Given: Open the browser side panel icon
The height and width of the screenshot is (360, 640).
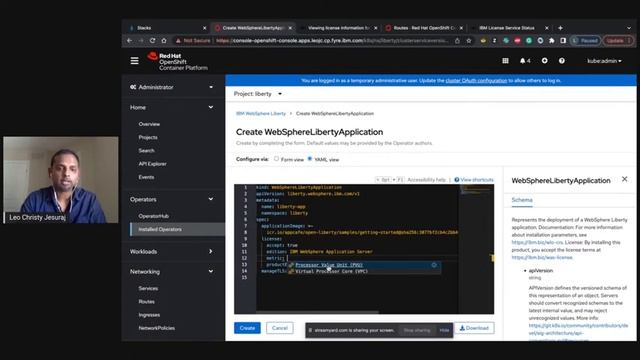Looking at the screenshot, I should pos(563,40).
